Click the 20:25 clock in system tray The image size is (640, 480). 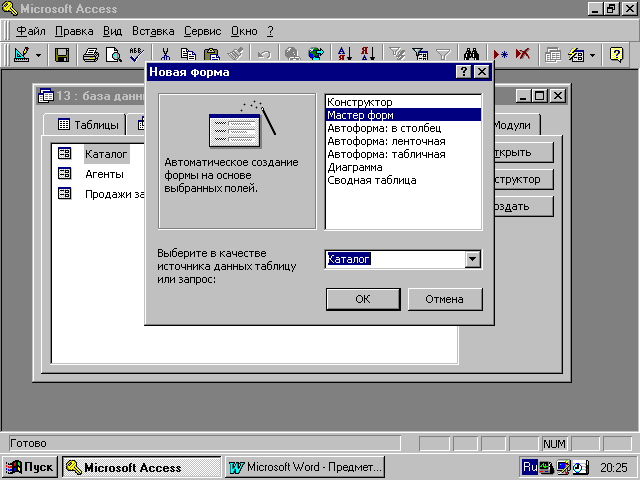613,467
